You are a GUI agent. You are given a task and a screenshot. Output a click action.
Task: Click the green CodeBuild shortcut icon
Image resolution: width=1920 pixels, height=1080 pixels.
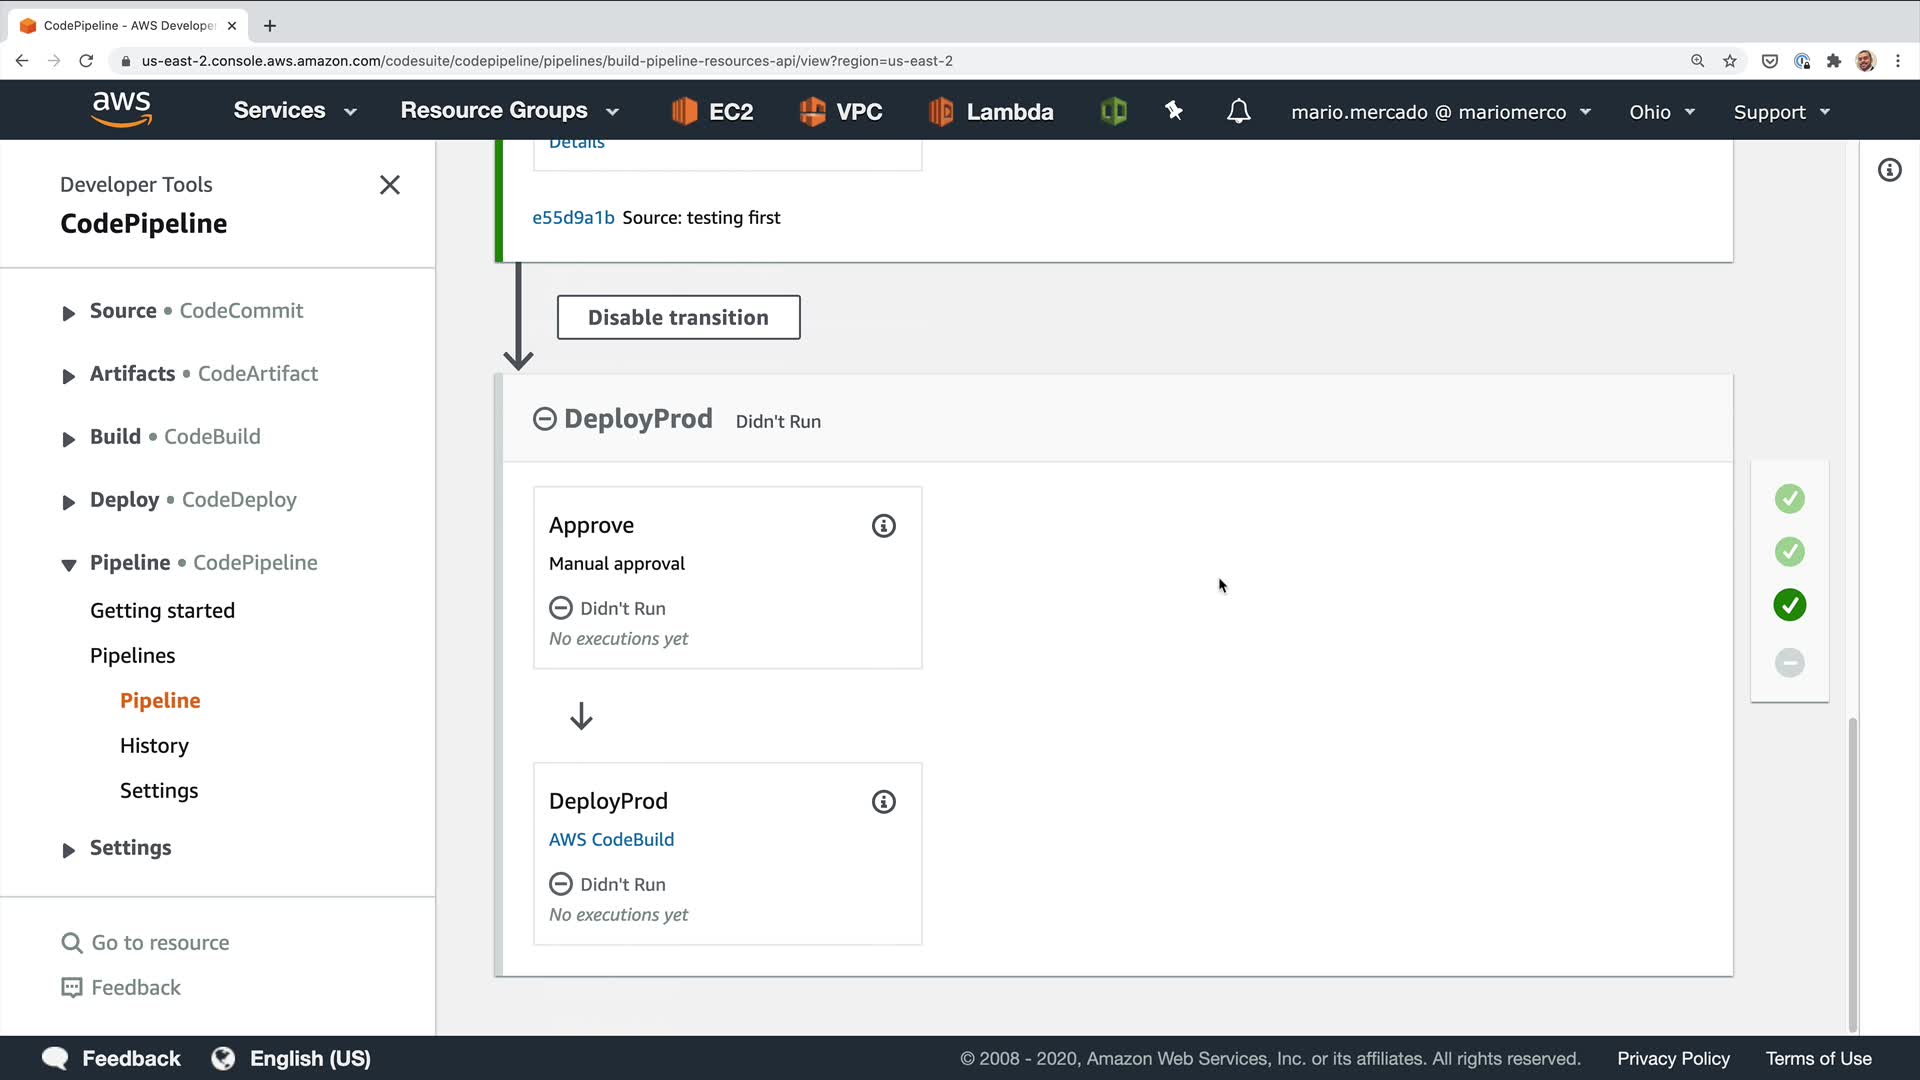(x=1113, y=111)
